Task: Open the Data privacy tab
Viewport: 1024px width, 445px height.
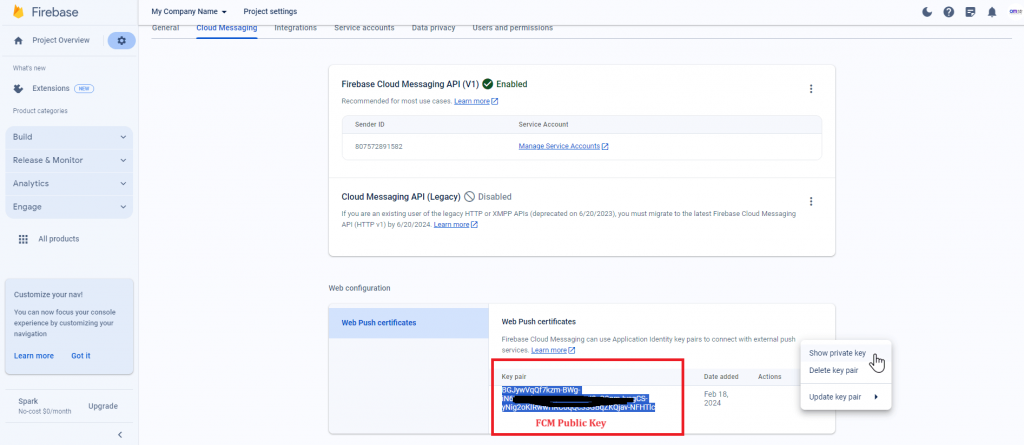Action: (433, 28)
